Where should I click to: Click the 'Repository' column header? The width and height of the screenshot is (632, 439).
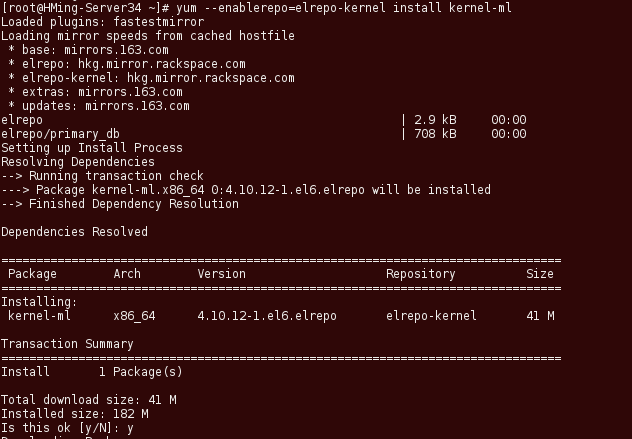421,274
